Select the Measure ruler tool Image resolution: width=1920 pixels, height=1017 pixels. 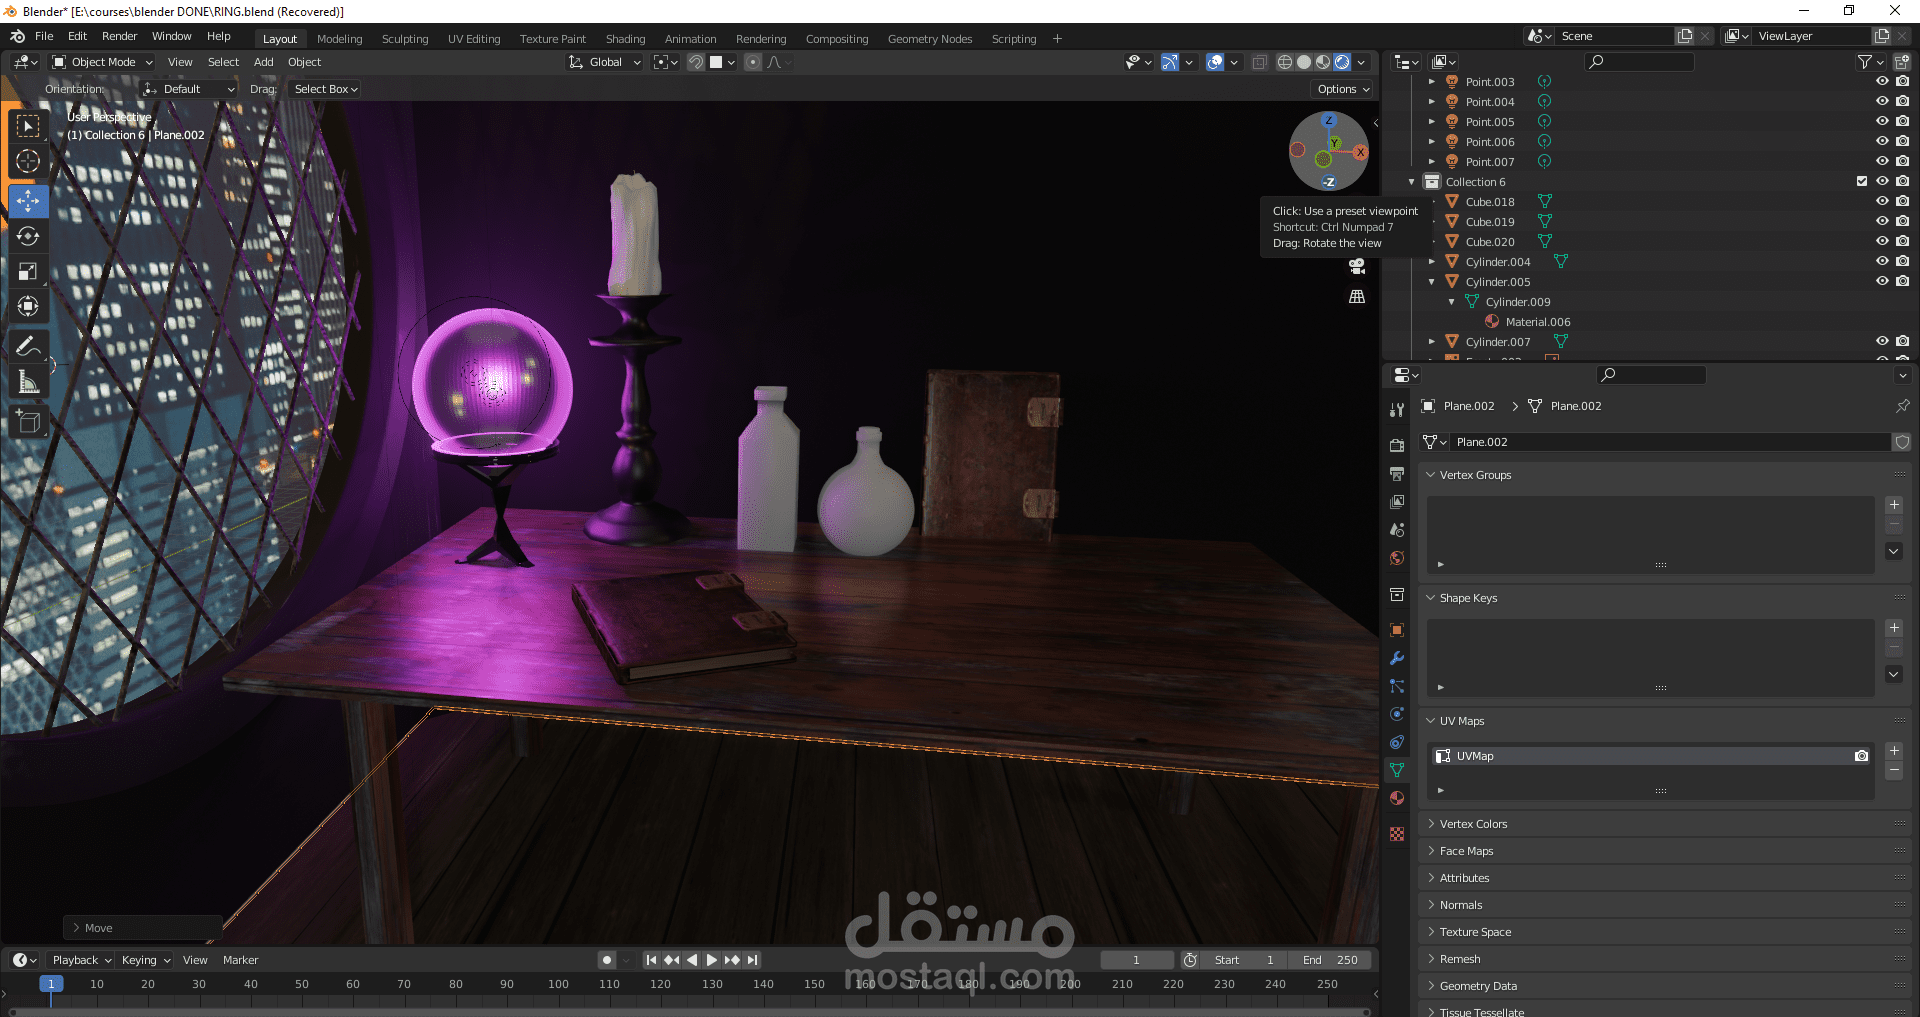(x=28, y=382)
